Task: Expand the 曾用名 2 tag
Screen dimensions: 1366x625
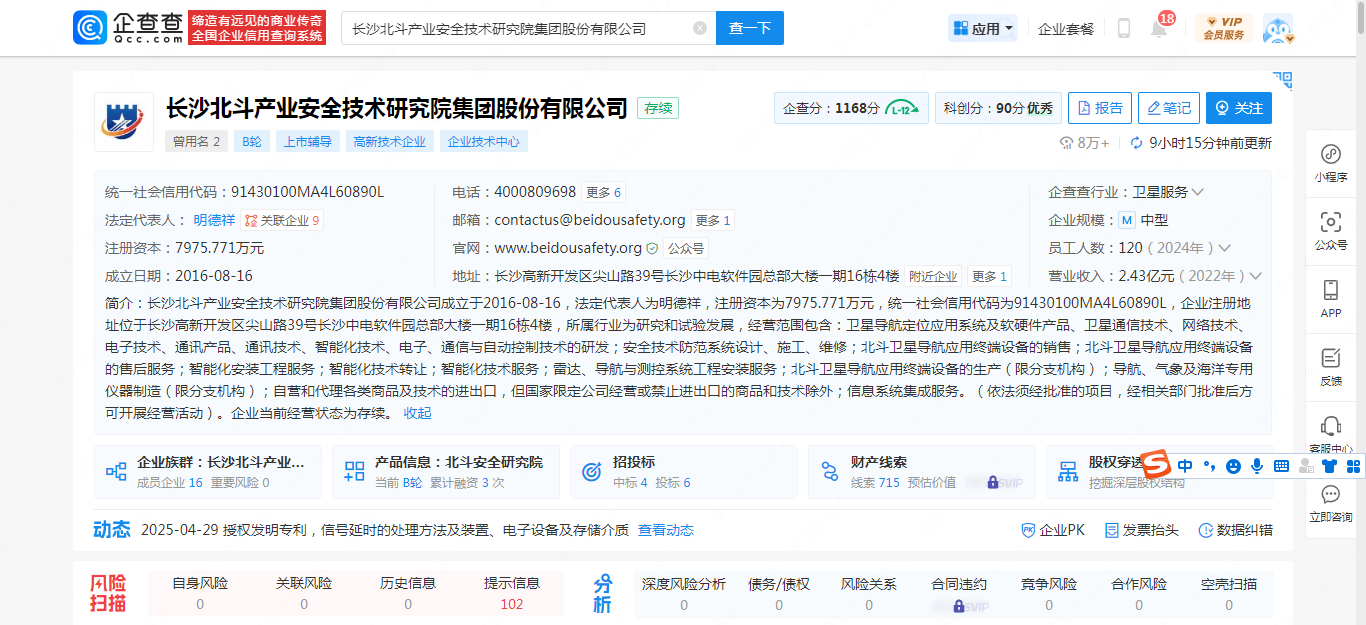Action: 197,142
